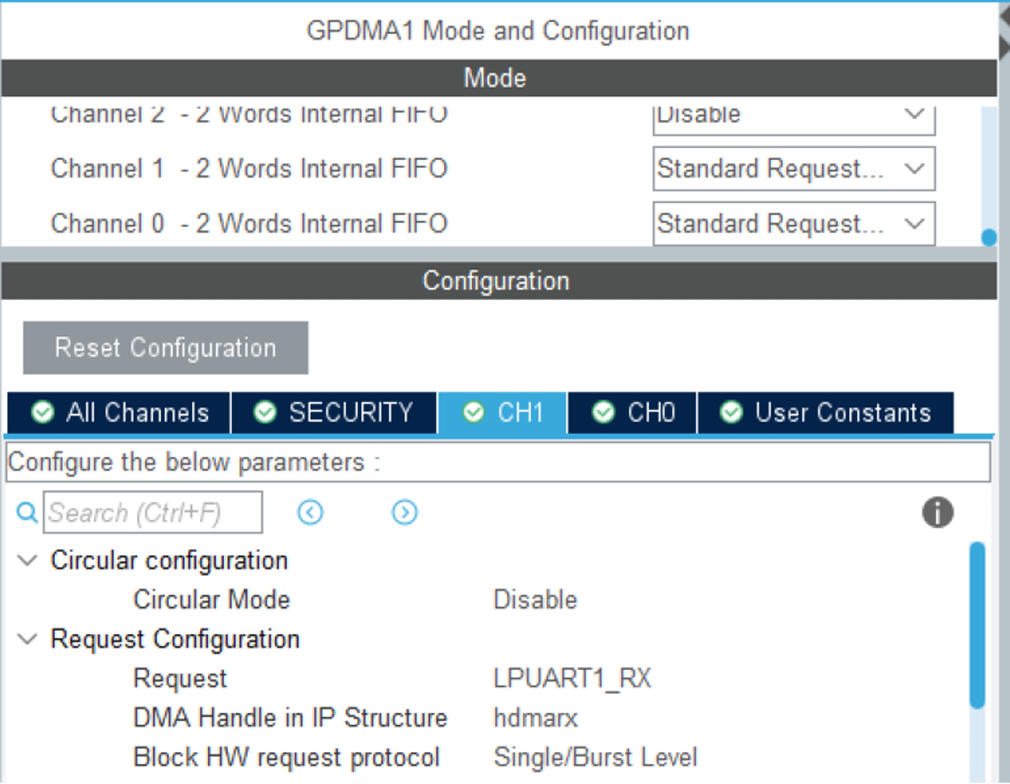Click the parameters list vertical scrollbar

click(x=977, y=625)
